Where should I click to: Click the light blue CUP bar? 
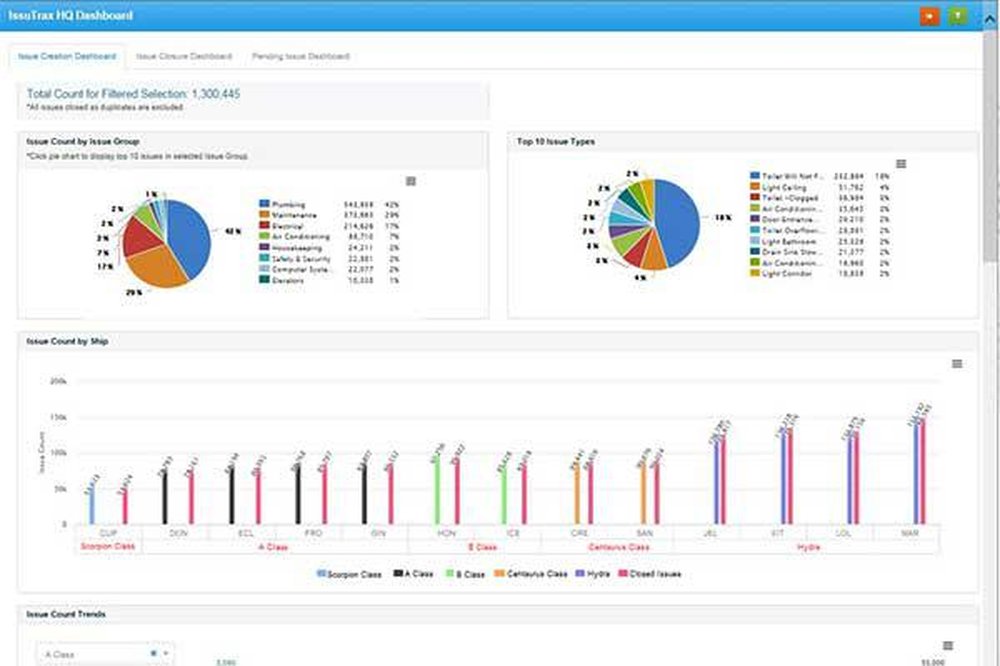pyautogui.click(x=92, y=507)
